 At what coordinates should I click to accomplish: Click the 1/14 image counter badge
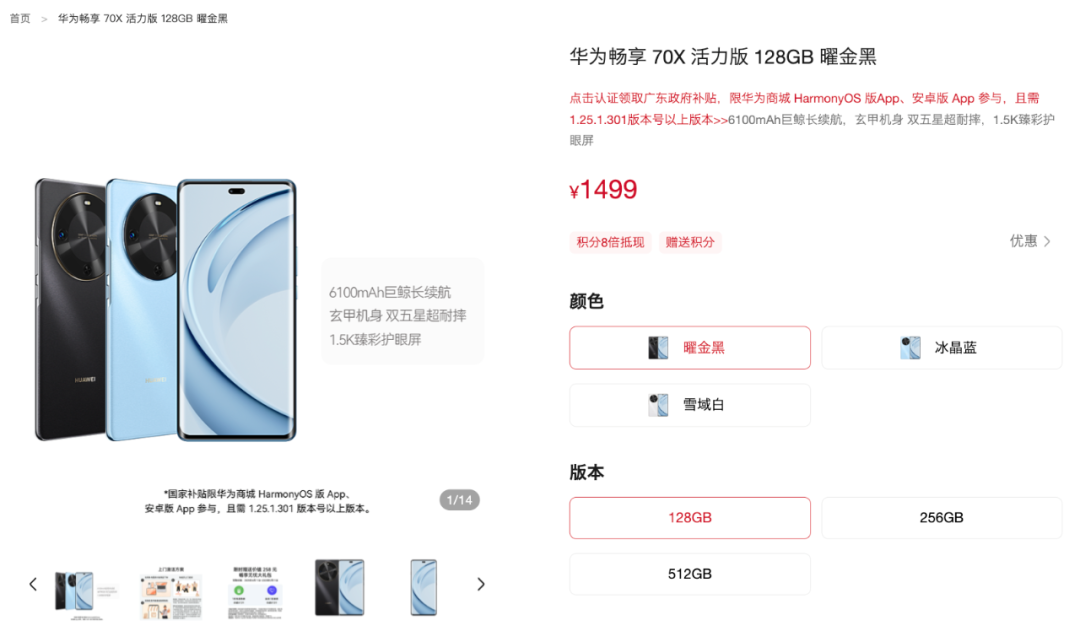(x=459, y=500)
